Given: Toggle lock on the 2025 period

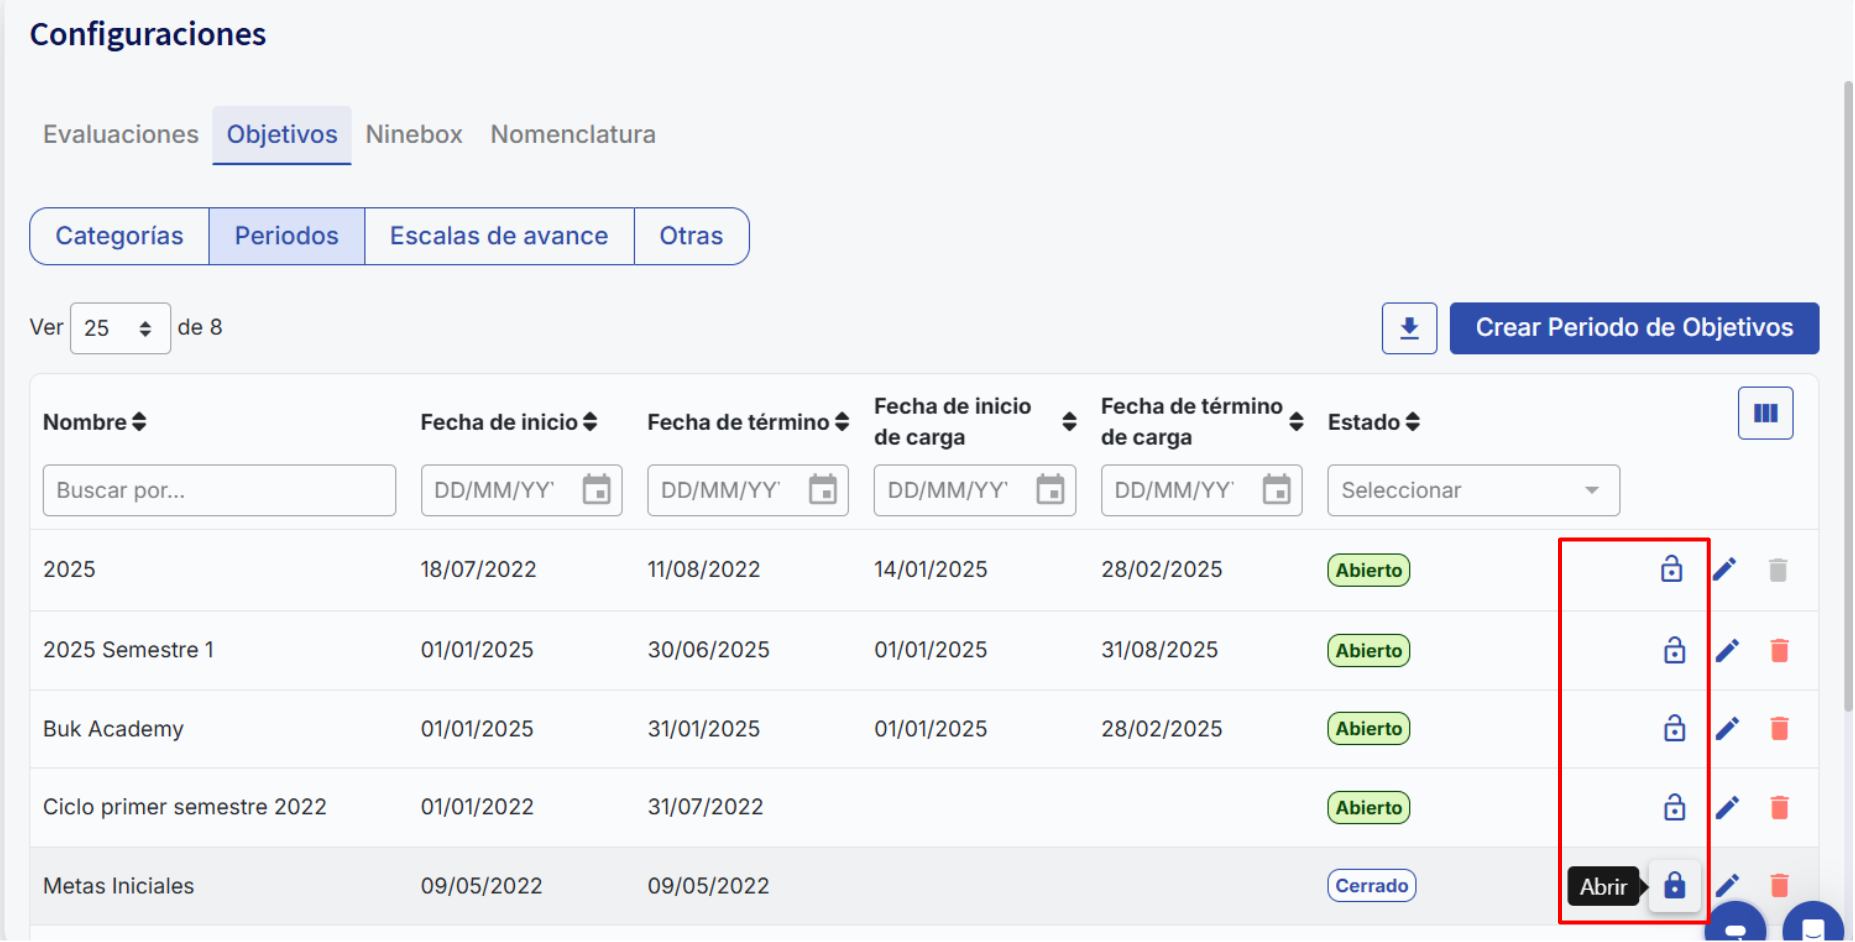Looking at the screenshot, I should coord(1671,570).
